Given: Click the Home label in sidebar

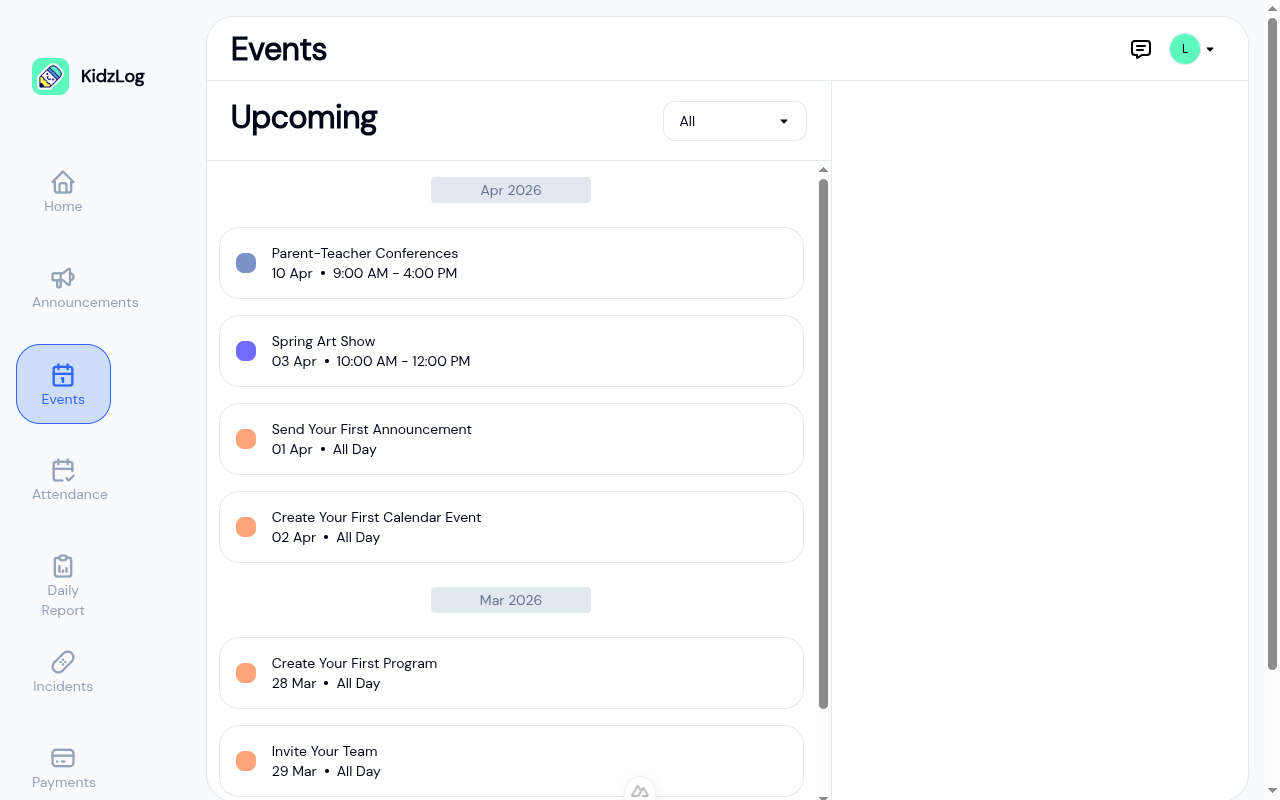Looking at the screenshot, I should (63, 206).
